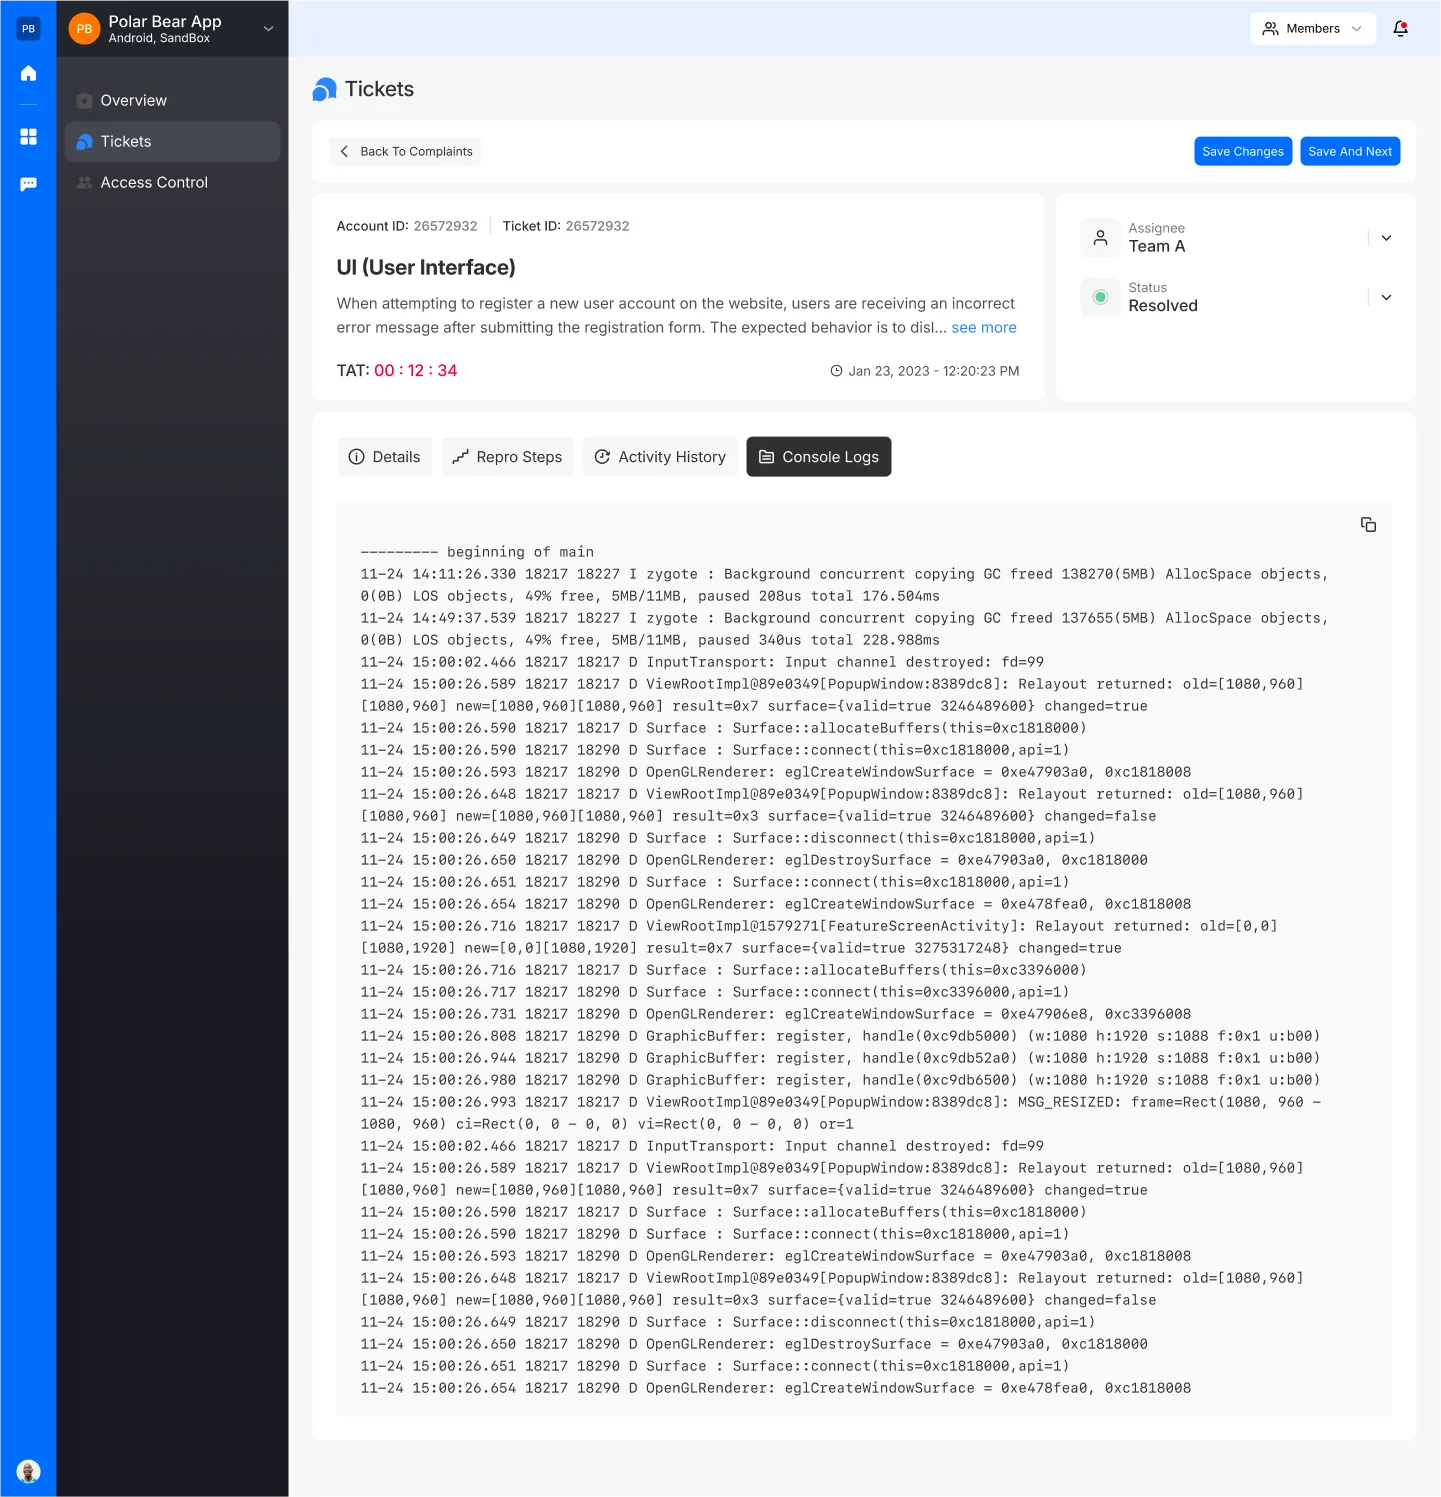Open Access Control in the sidebar
This screenshot has width=1441, height=1497.
154,183
